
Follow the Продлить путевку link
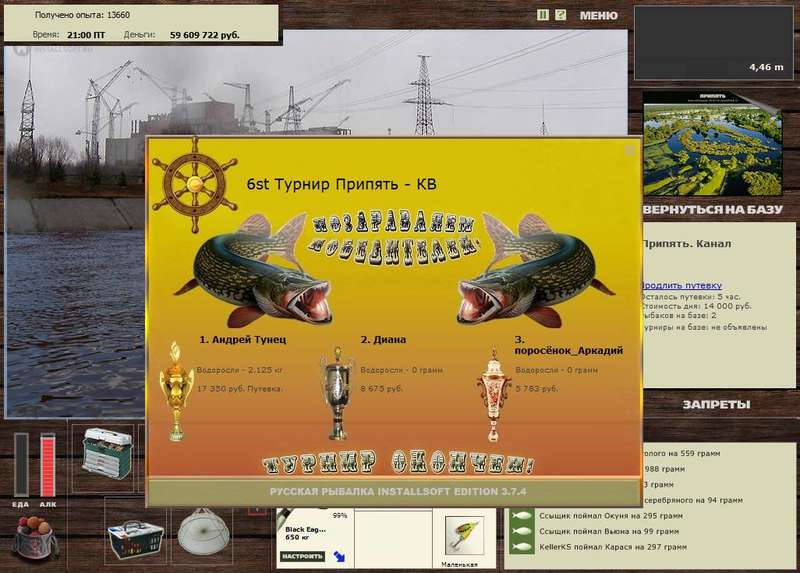click(682, 286)
